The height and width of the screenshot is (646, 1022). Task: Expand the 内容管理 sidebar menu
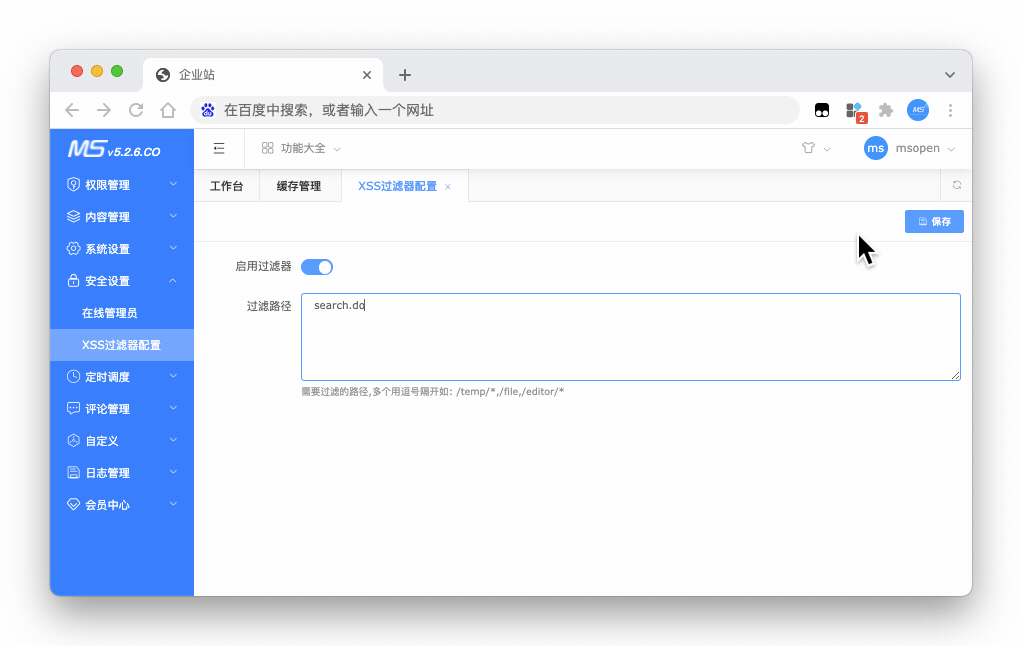[x=121, y=217]
